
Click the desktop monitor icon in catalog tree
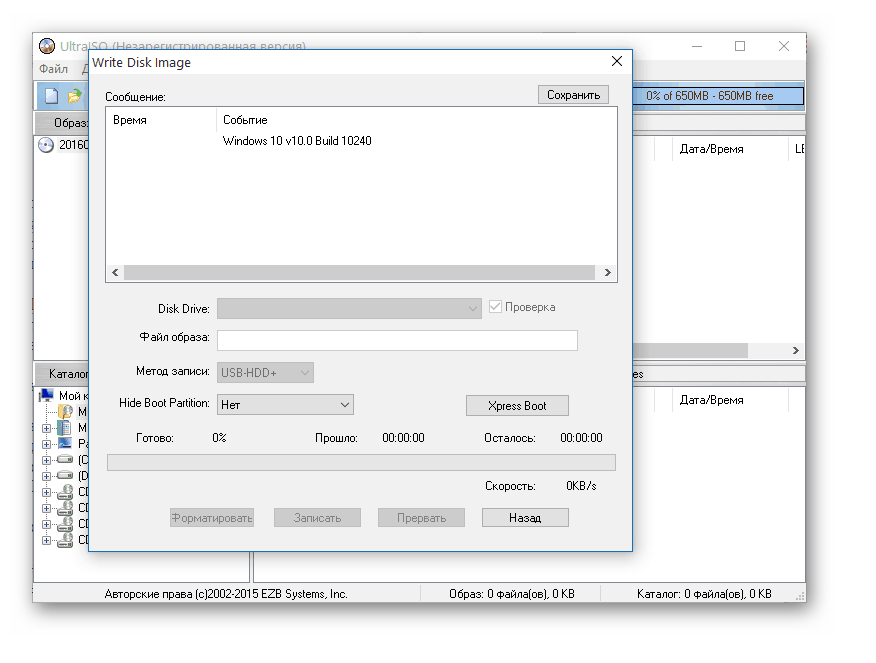pos(65,443)
